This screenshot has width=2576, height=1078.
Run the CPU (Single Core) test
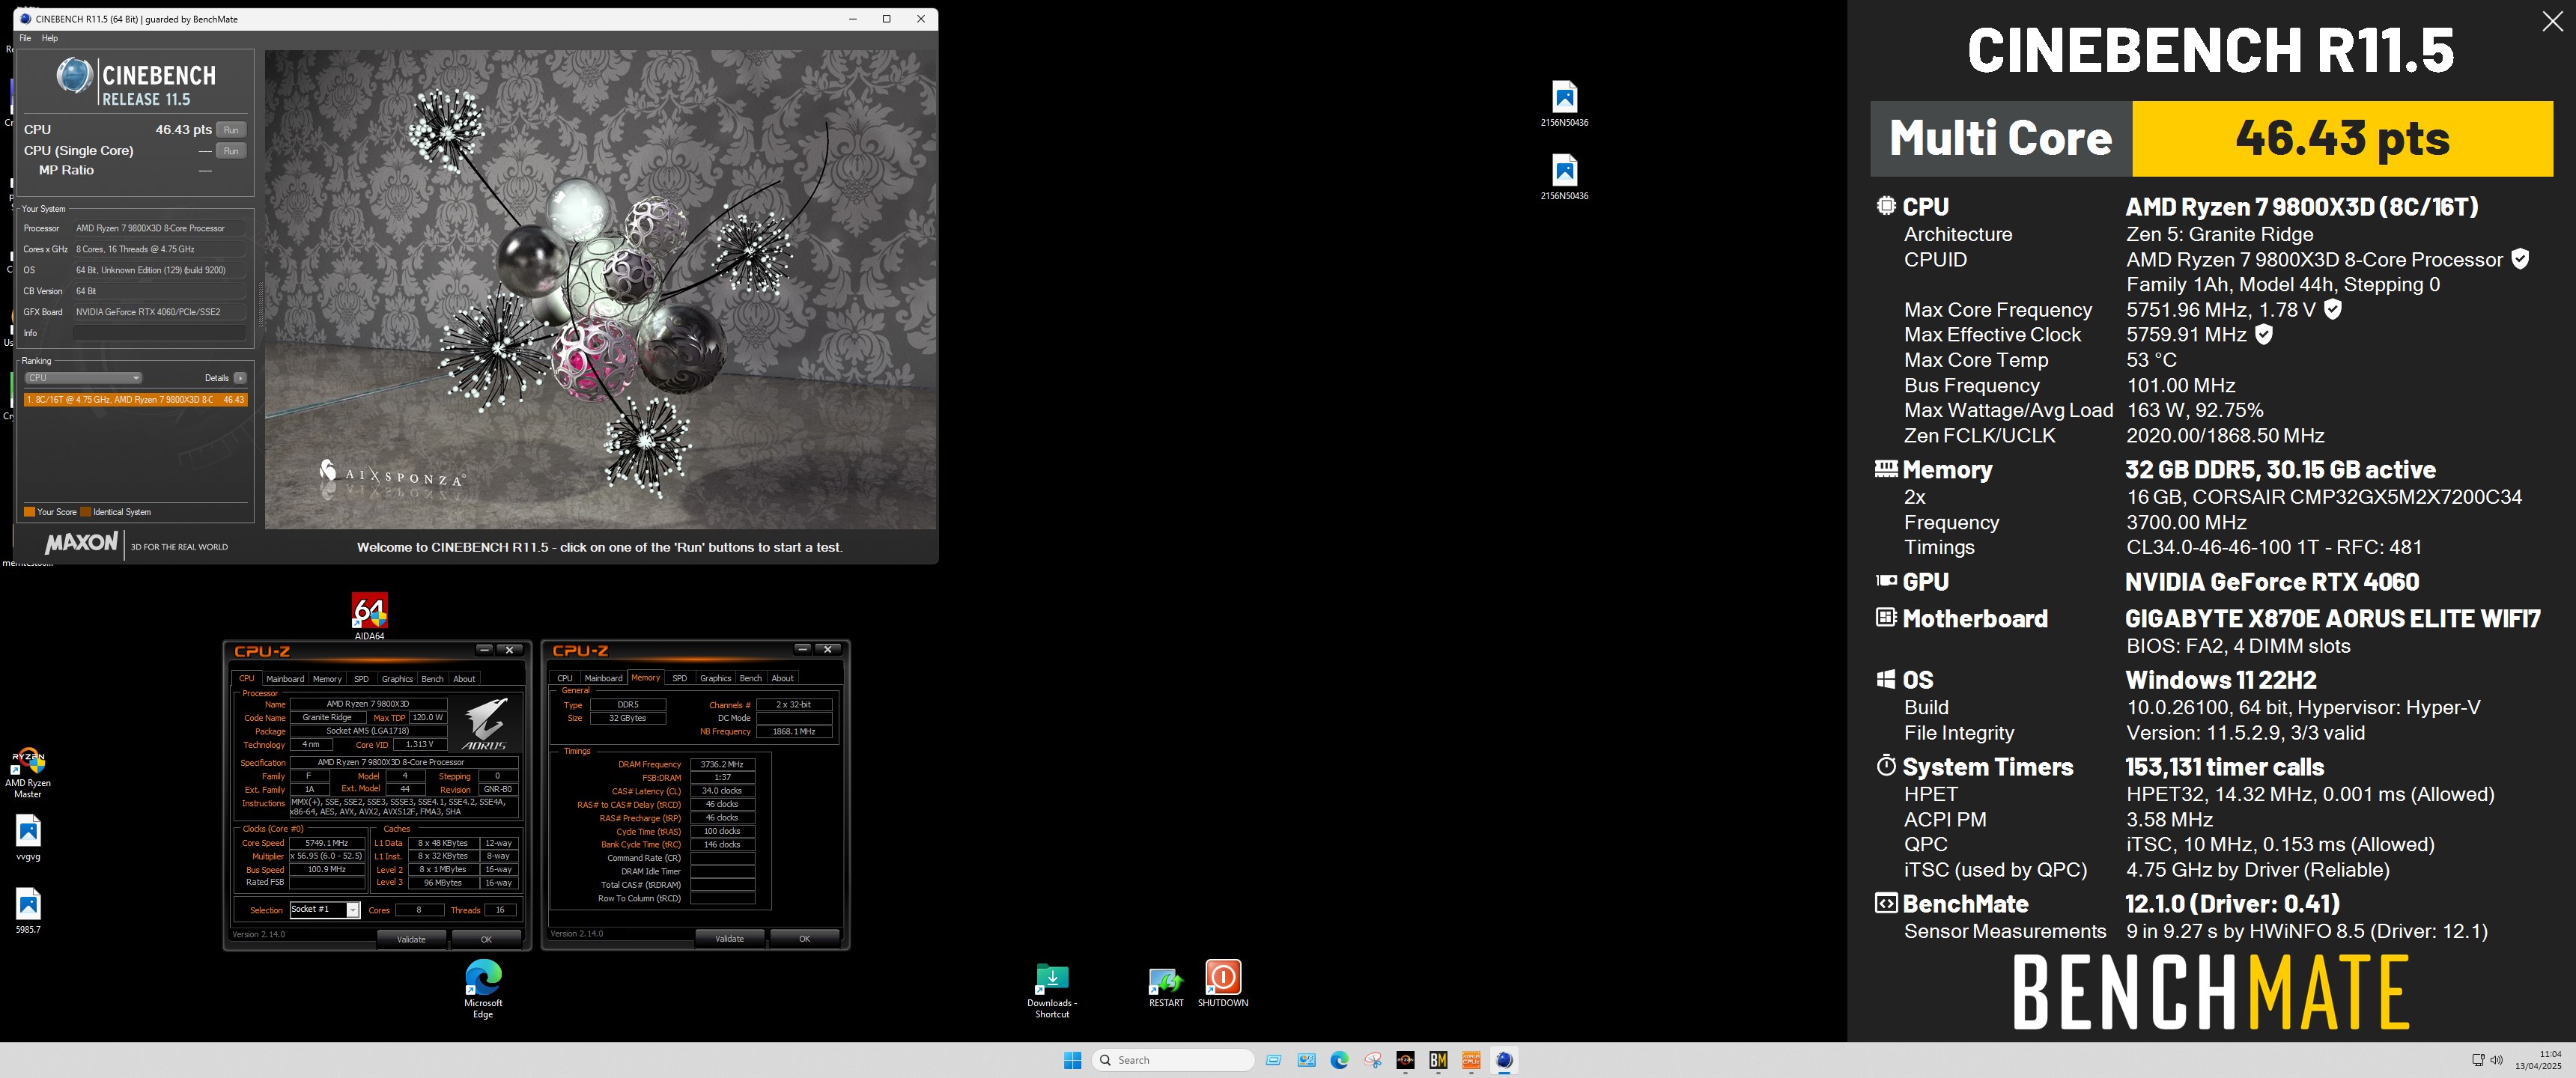pyautogui.click(x=231, y=151)
